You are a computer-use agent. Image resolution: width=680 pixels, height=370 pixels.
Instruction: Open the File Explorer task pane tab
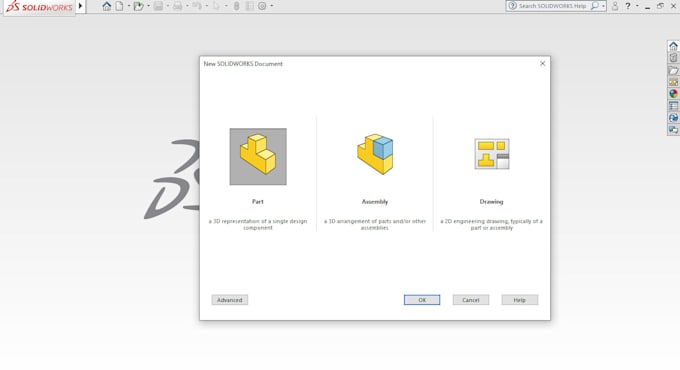[x=673, y=70]
